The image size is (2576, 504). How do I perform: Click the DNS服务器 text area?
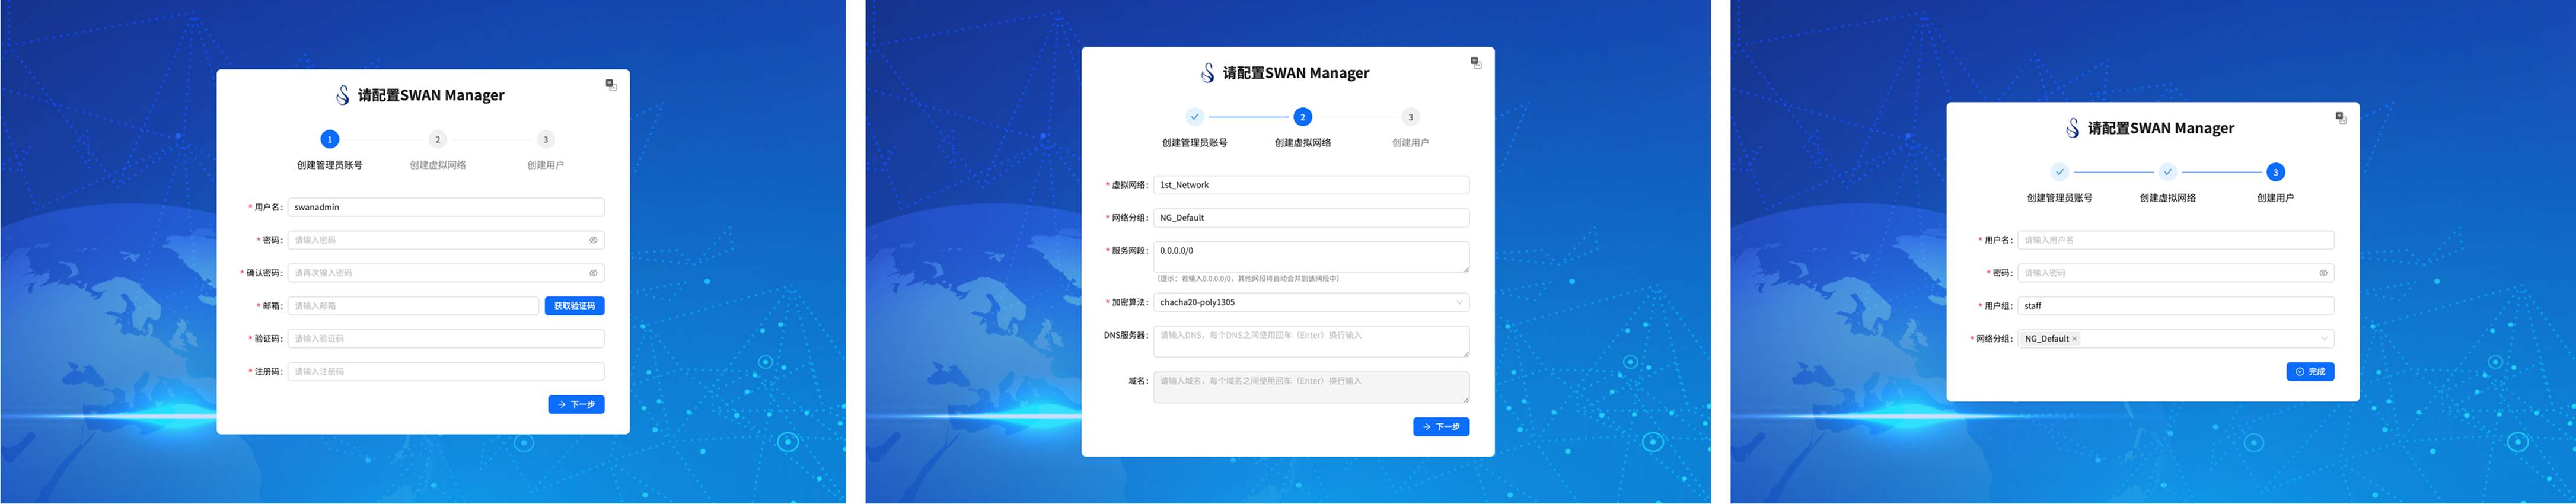point(1310,341)
